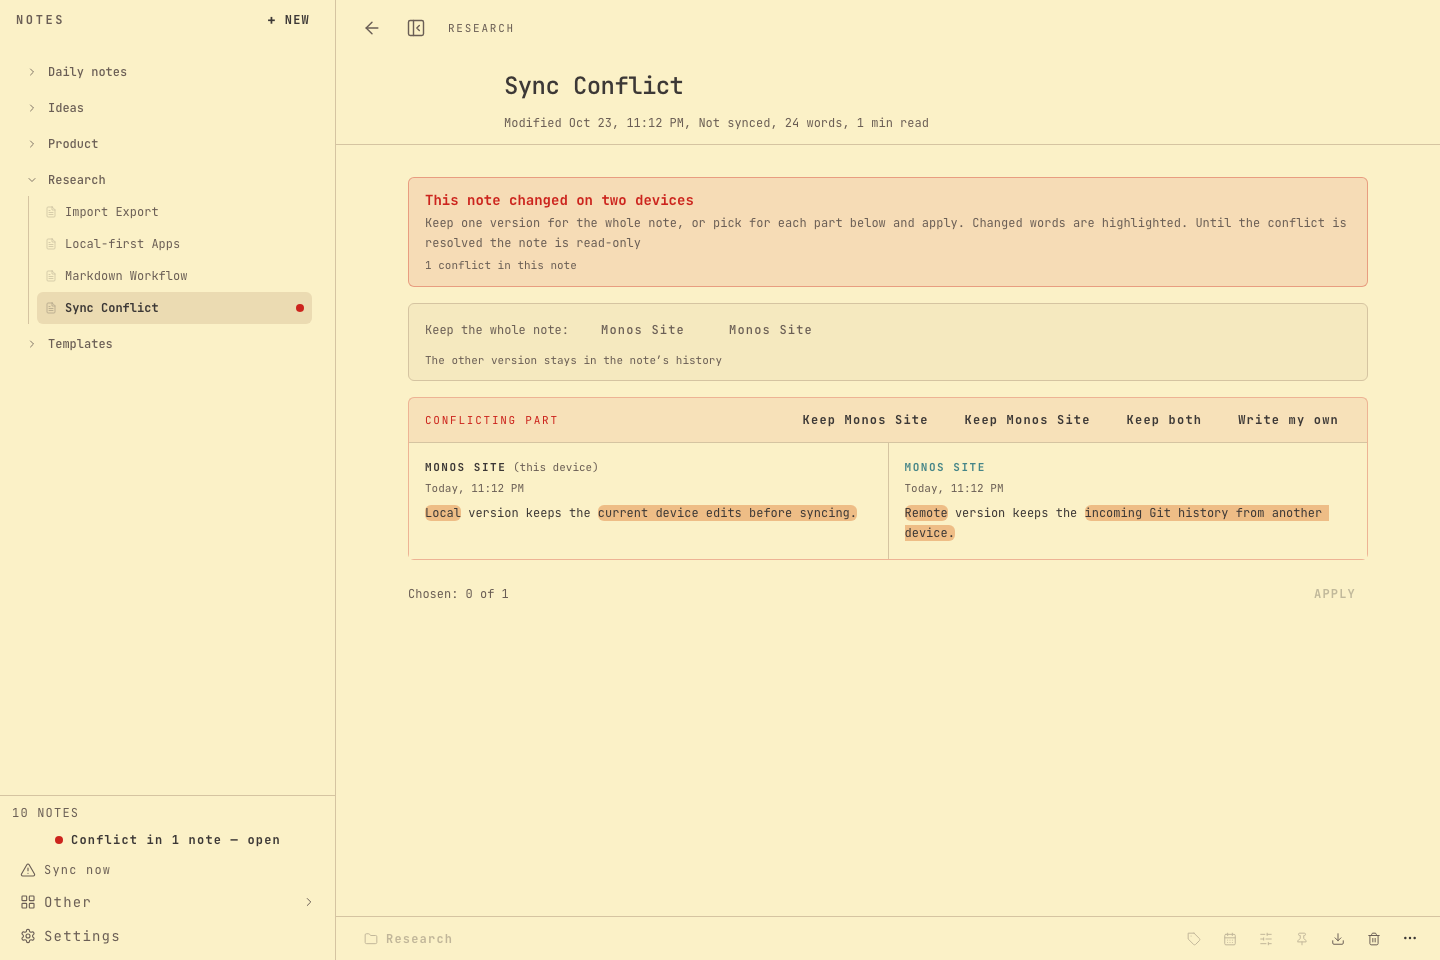
Task: Open the Import Export note
Action: [x=174, y=212]
